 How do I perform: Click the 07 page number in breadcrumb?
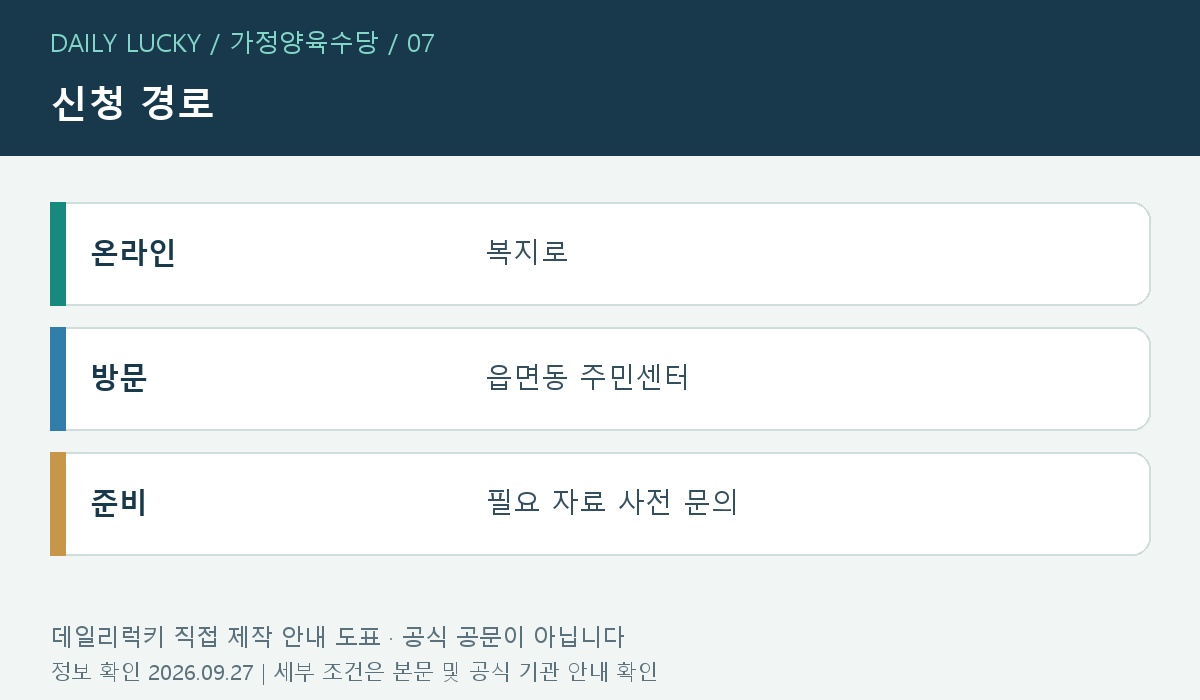click(421, 43)
